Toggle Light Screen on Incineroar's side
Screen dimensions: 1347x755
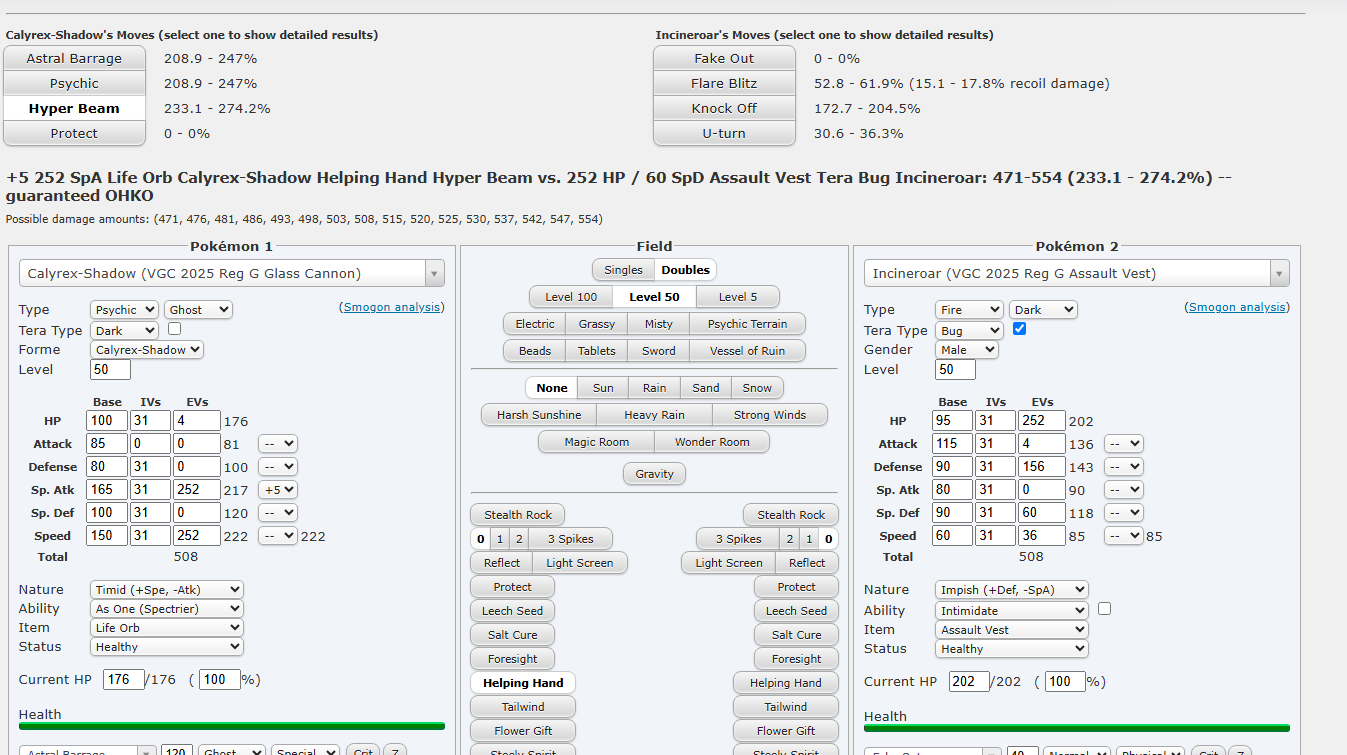(x=729, y=563)
